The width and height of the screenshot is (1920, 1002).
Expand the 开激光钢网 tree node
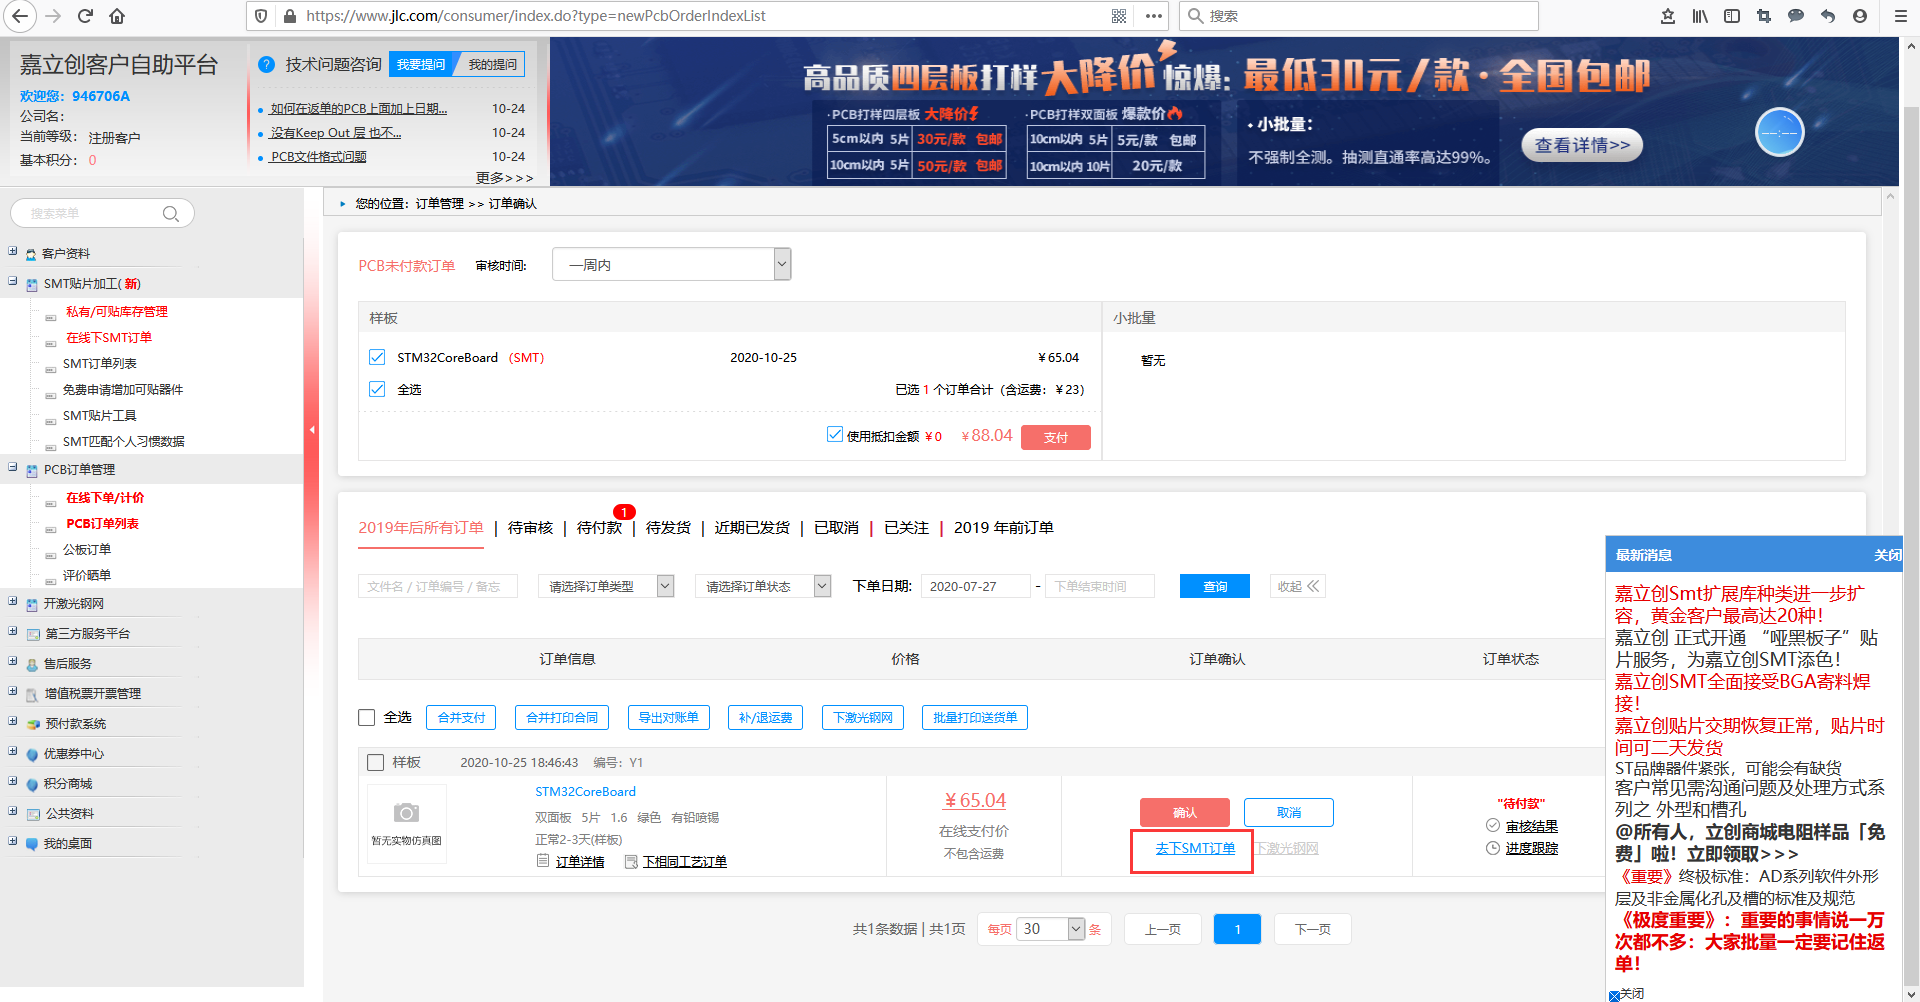(13, 602)
